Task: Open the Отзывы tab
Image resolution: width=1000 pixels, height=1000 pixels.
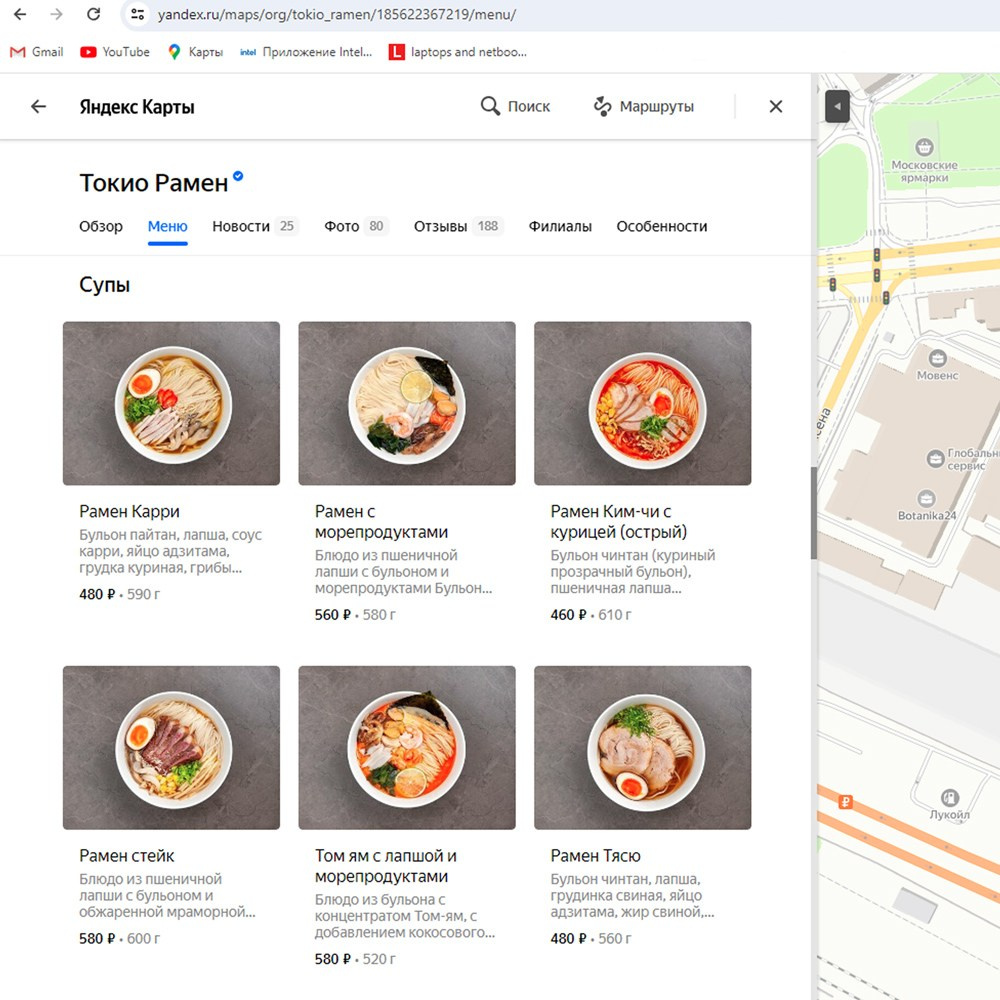Action: click(441, 226)
